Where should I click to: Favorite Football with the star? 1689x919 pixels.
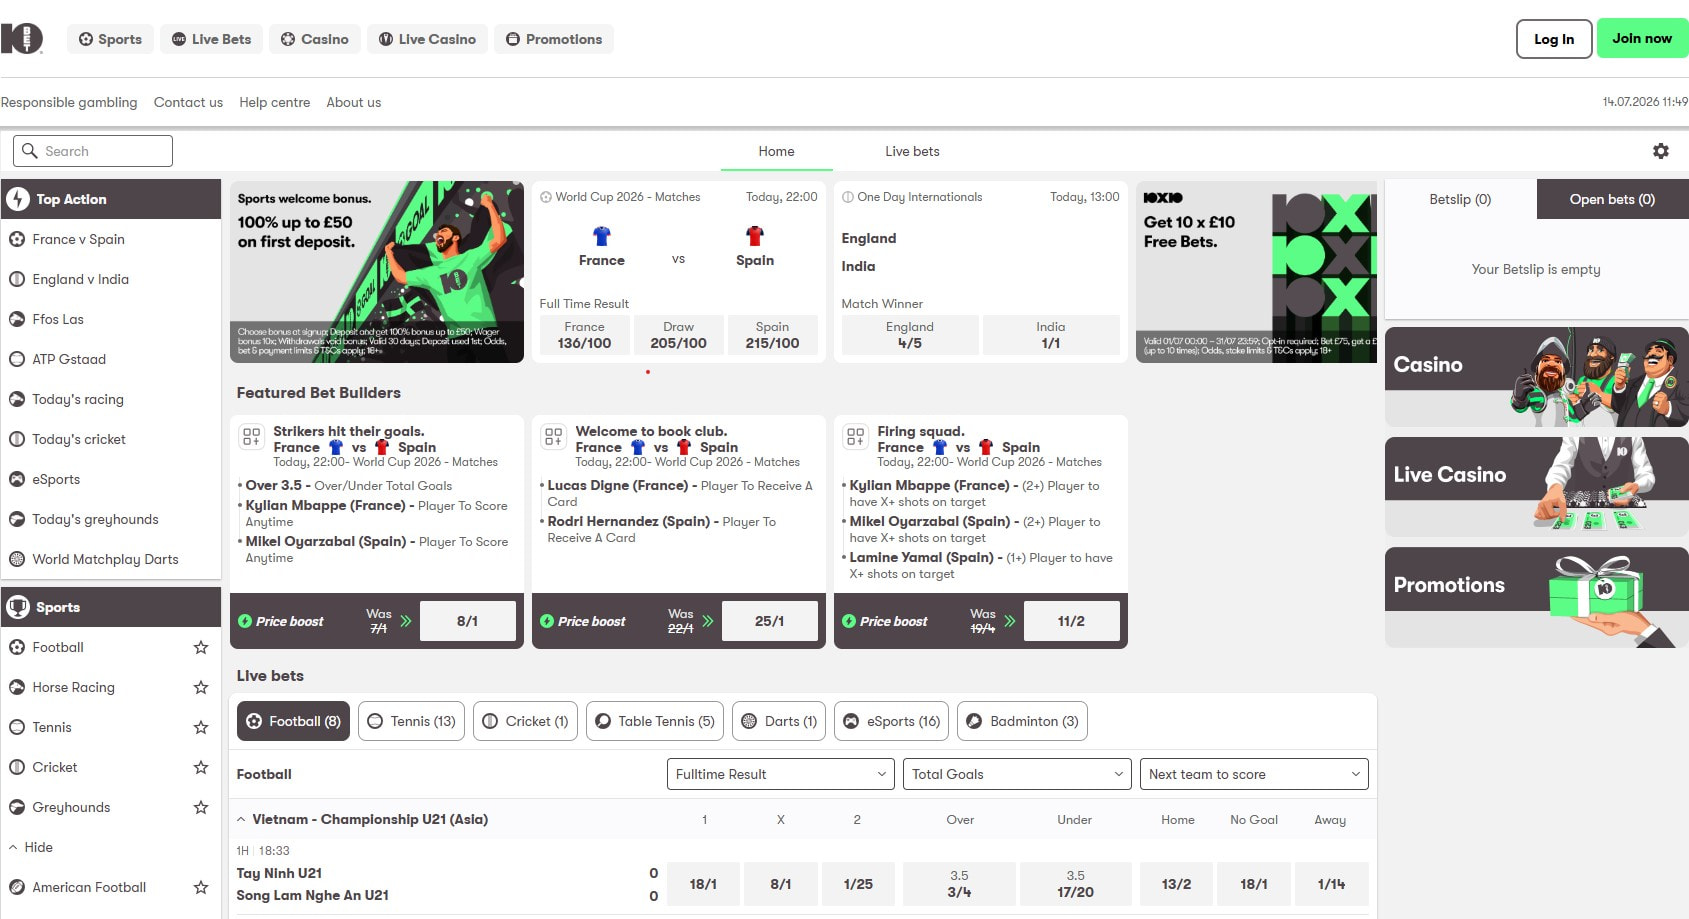pyautogui.click(x=201, y=647)
